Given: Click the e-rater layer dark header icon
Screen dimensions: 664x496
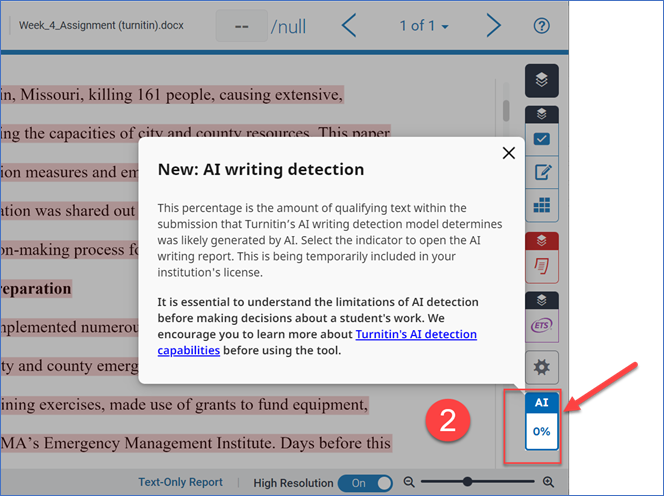Looking at the screenshot, I should [542, 300].
